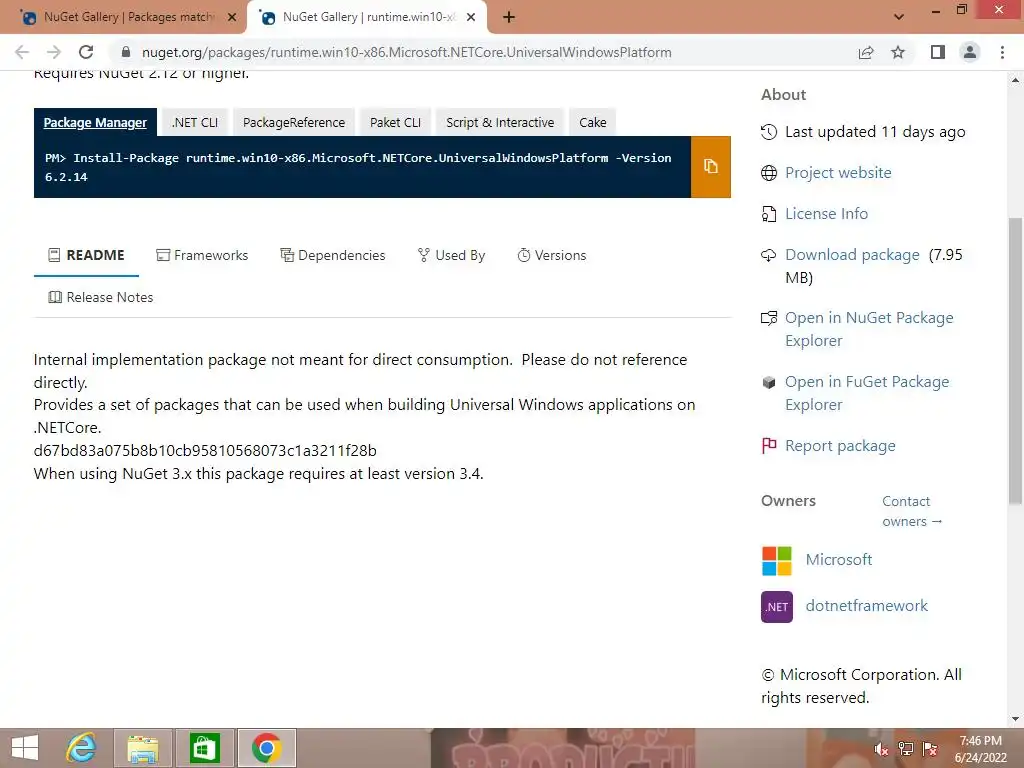Open Windows Store from taskbar
Image resolution: width=1024 pixels, height=768 pixels.
(x=204, y=748)
